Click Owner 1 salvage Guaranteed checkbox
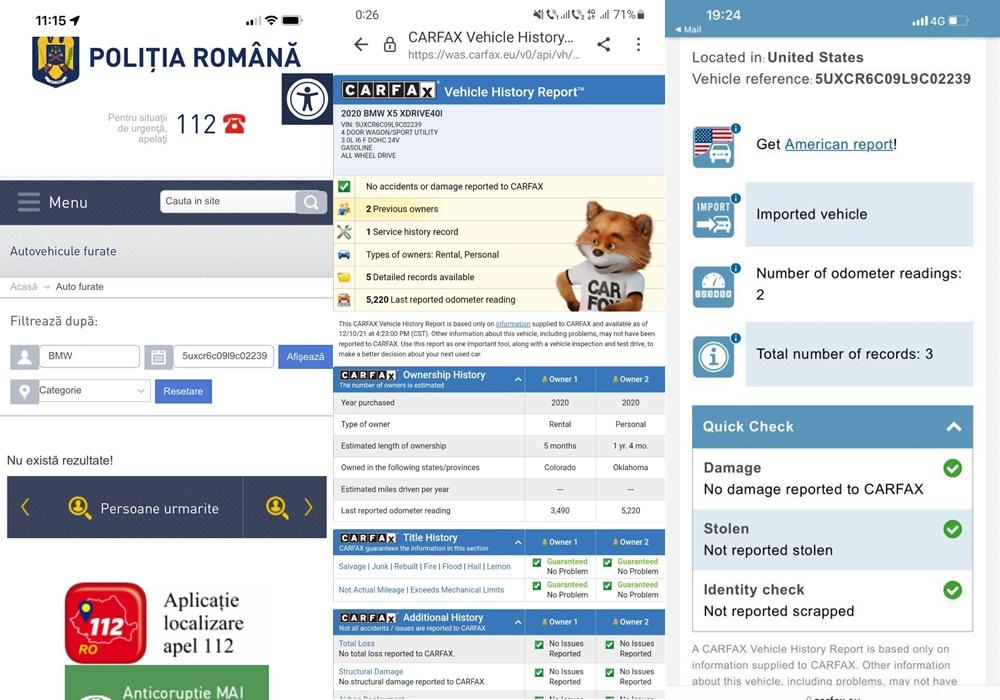This screenshot has height=700, width=1000. pyautogui.click(x=537, y=562)
